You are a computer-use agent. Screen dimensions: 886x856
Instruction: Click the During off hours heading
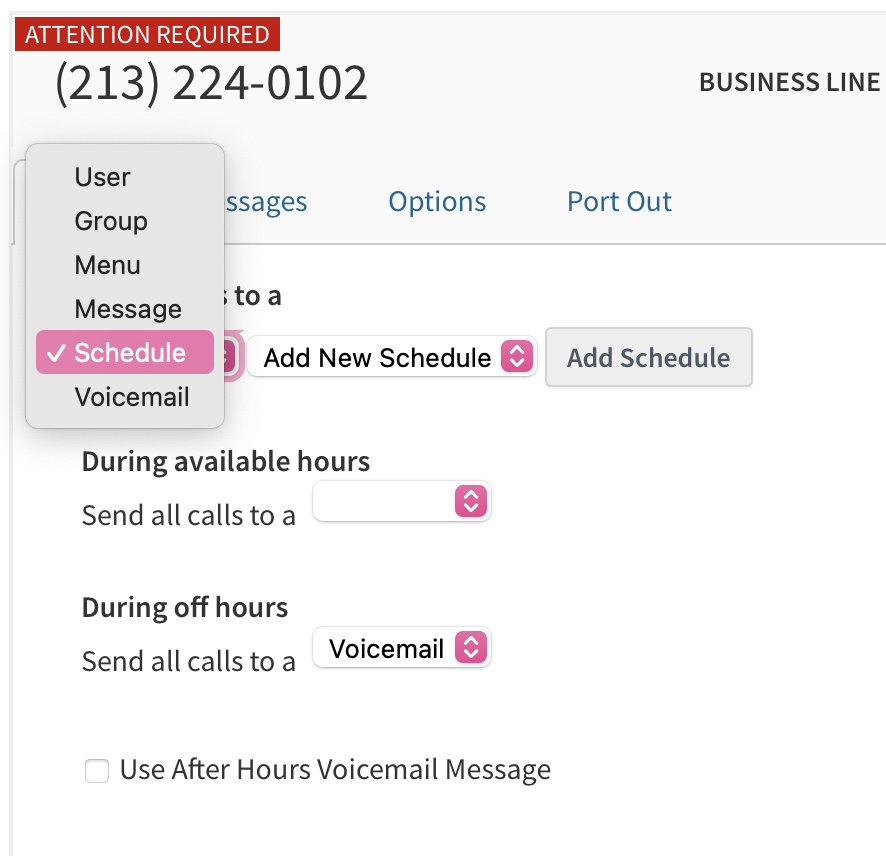point(185,608)
